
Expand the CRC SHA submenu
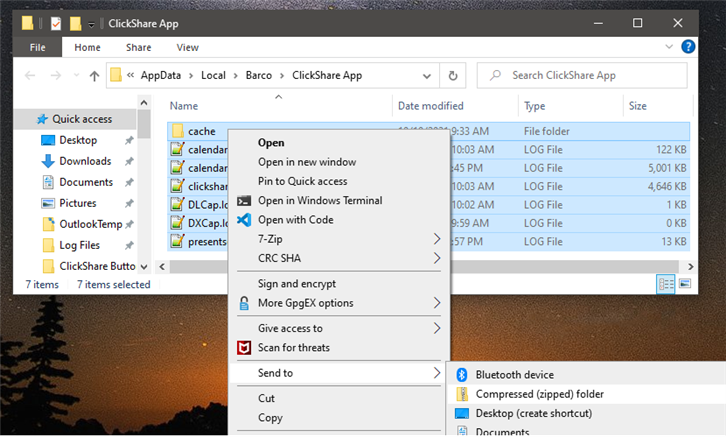click(x=437, y=258)
